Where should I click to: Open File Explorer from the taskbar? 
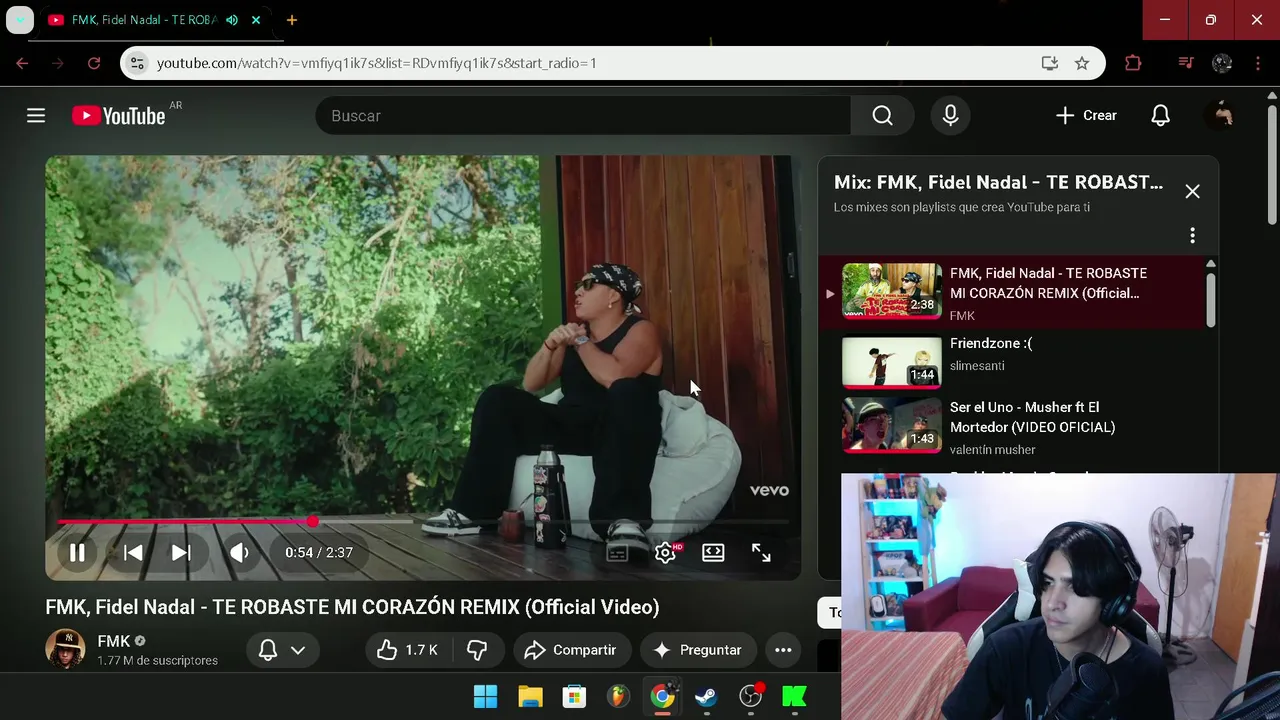[530, 696]
